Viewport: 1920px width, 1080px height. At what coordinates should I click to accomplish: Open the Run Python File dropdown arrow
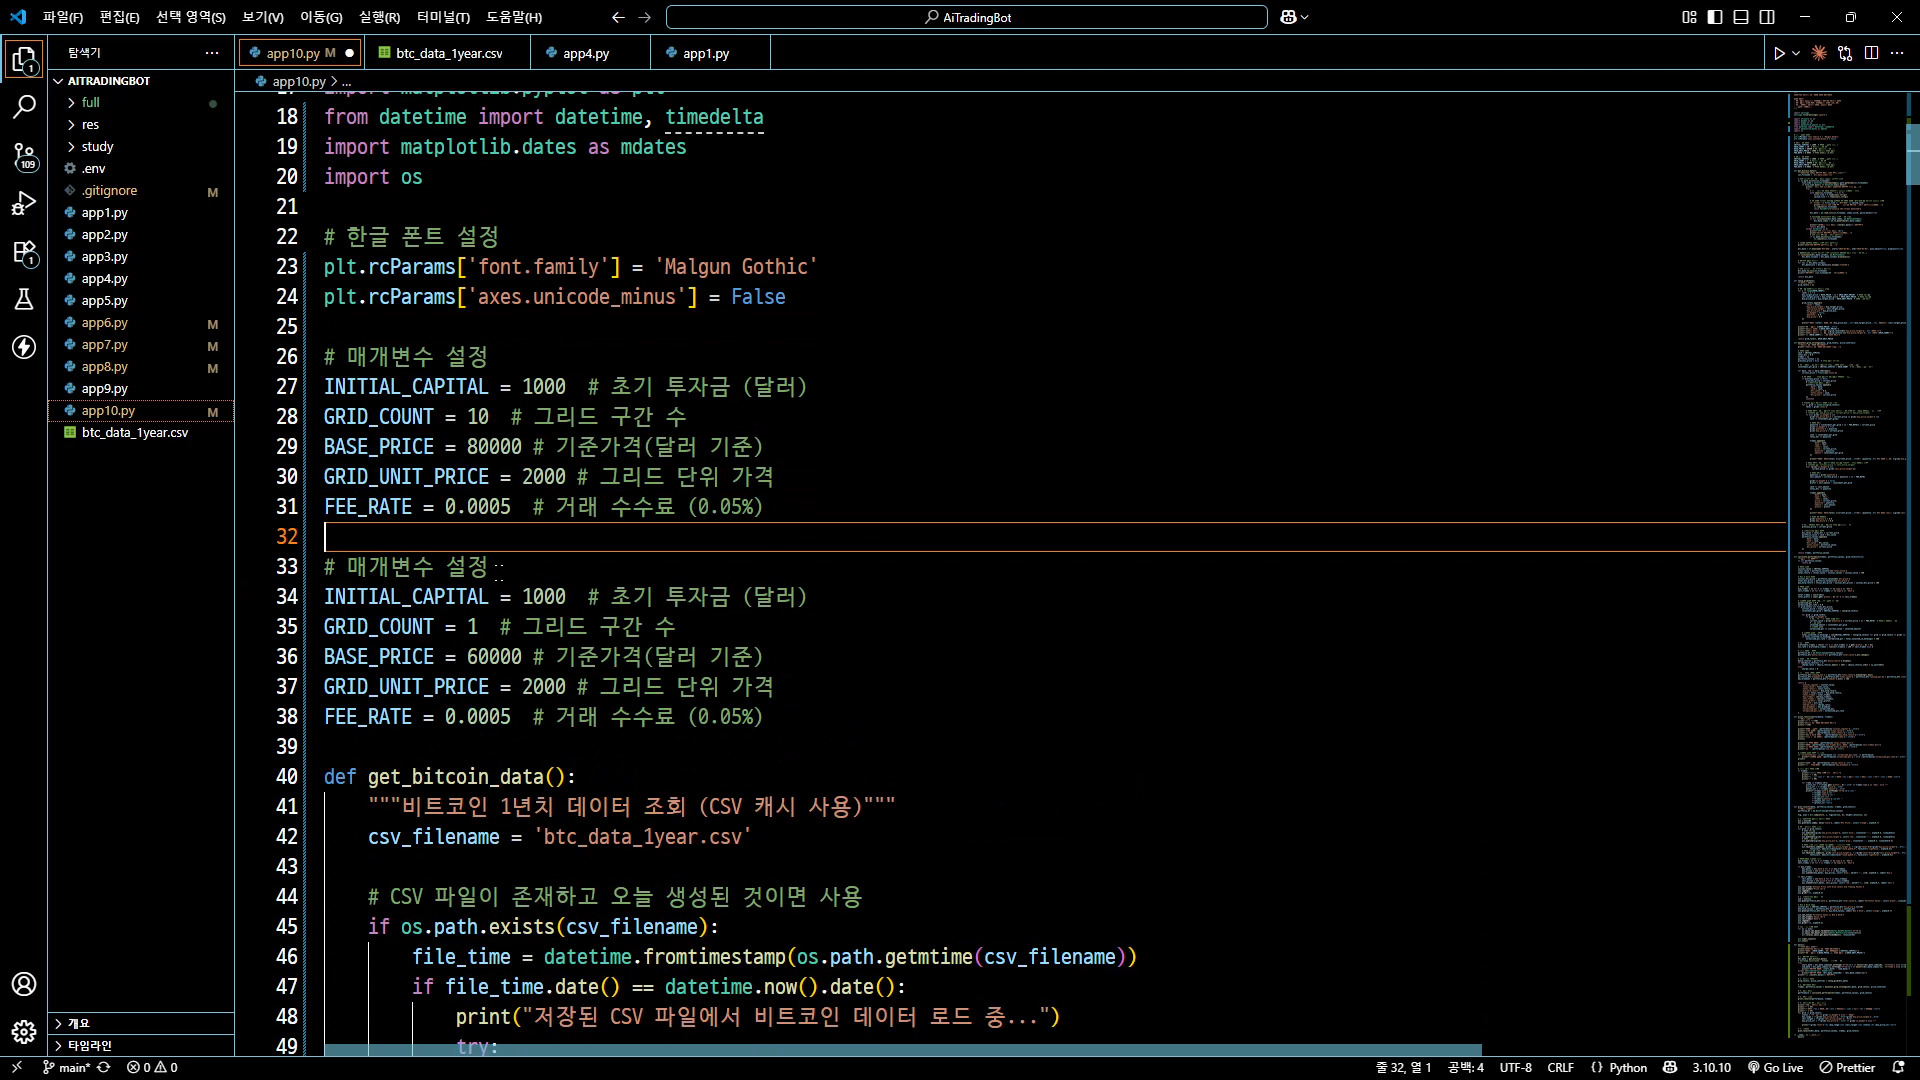[1796, 53]
